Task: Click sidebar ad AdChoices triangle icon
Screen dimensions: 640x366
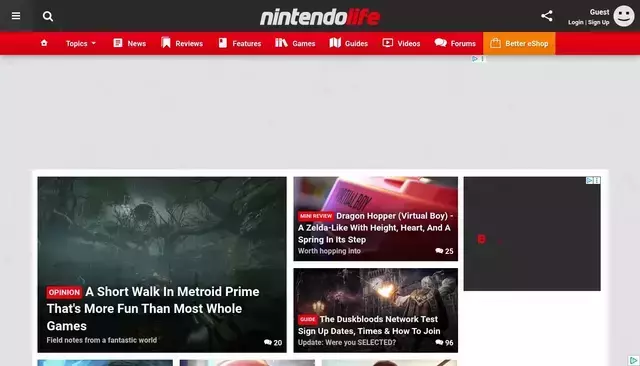Action: [x=589, y=180]
